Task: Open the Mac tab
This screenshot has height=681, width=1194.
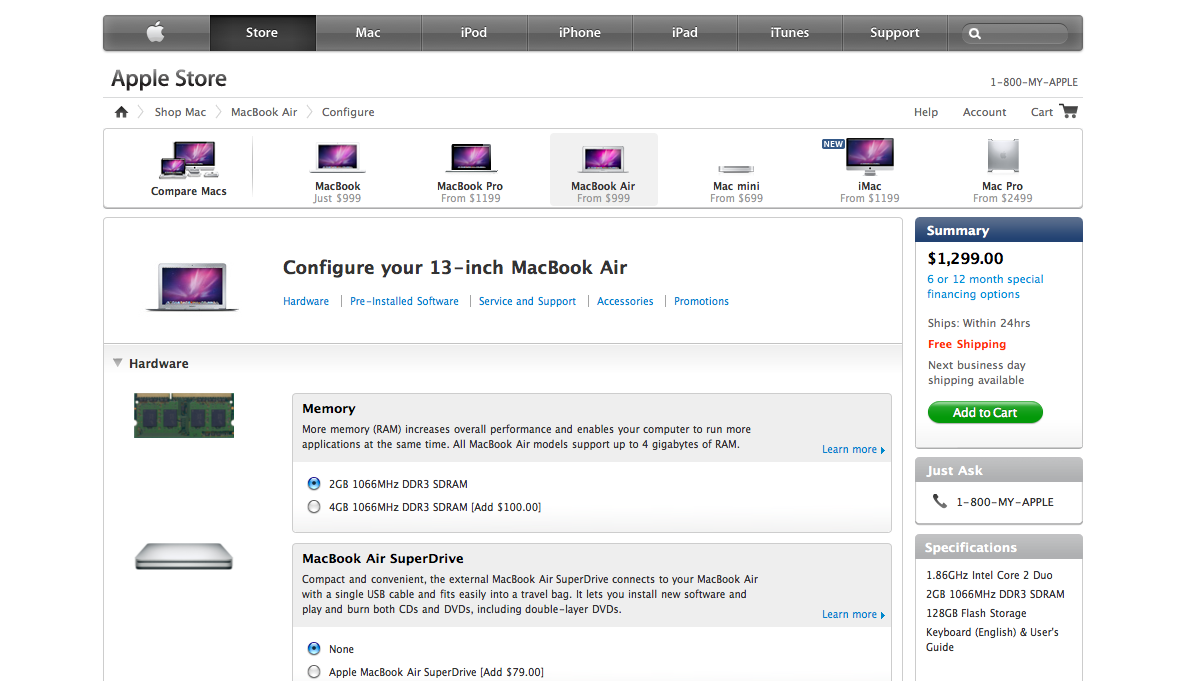Action: tap(368, 33)
